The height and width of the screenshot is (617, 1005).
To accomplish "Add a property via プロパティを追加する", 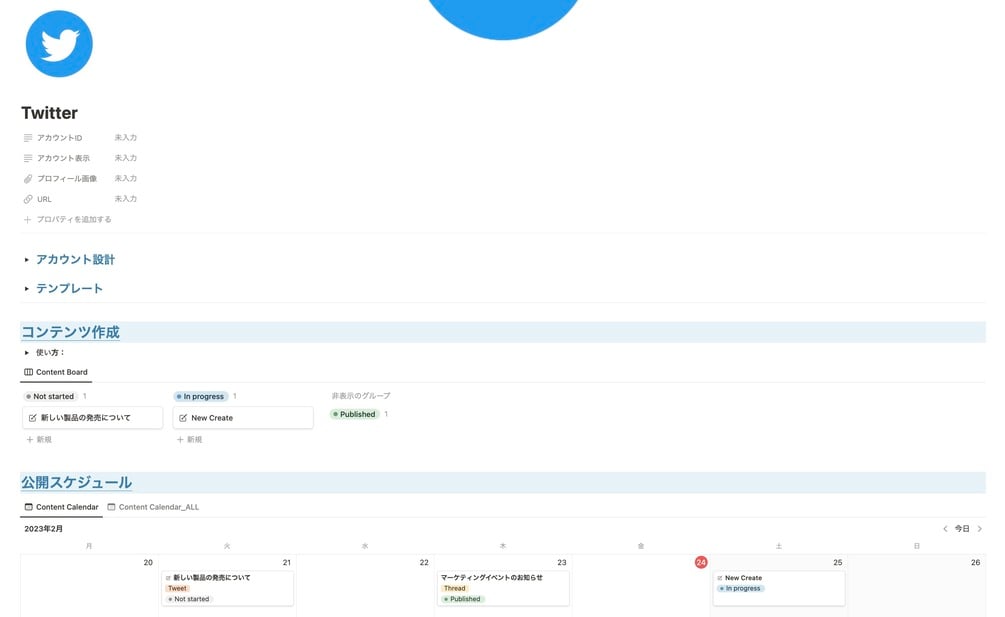I will pyautogui.click(x=67, y=219).
